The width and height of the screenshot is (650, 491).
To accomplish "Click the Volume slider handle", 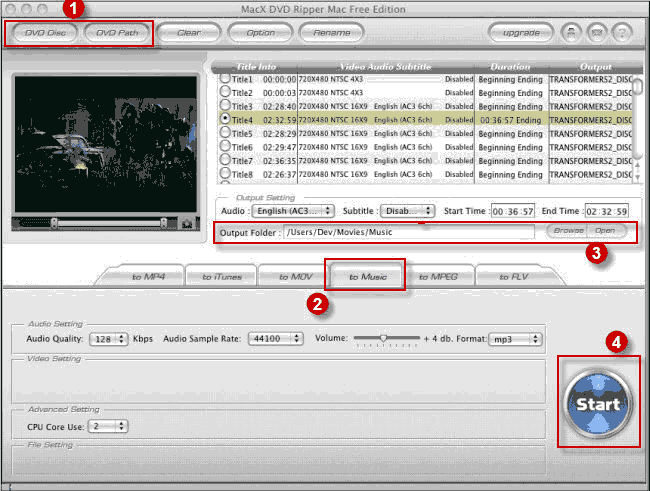I will 383,338.
